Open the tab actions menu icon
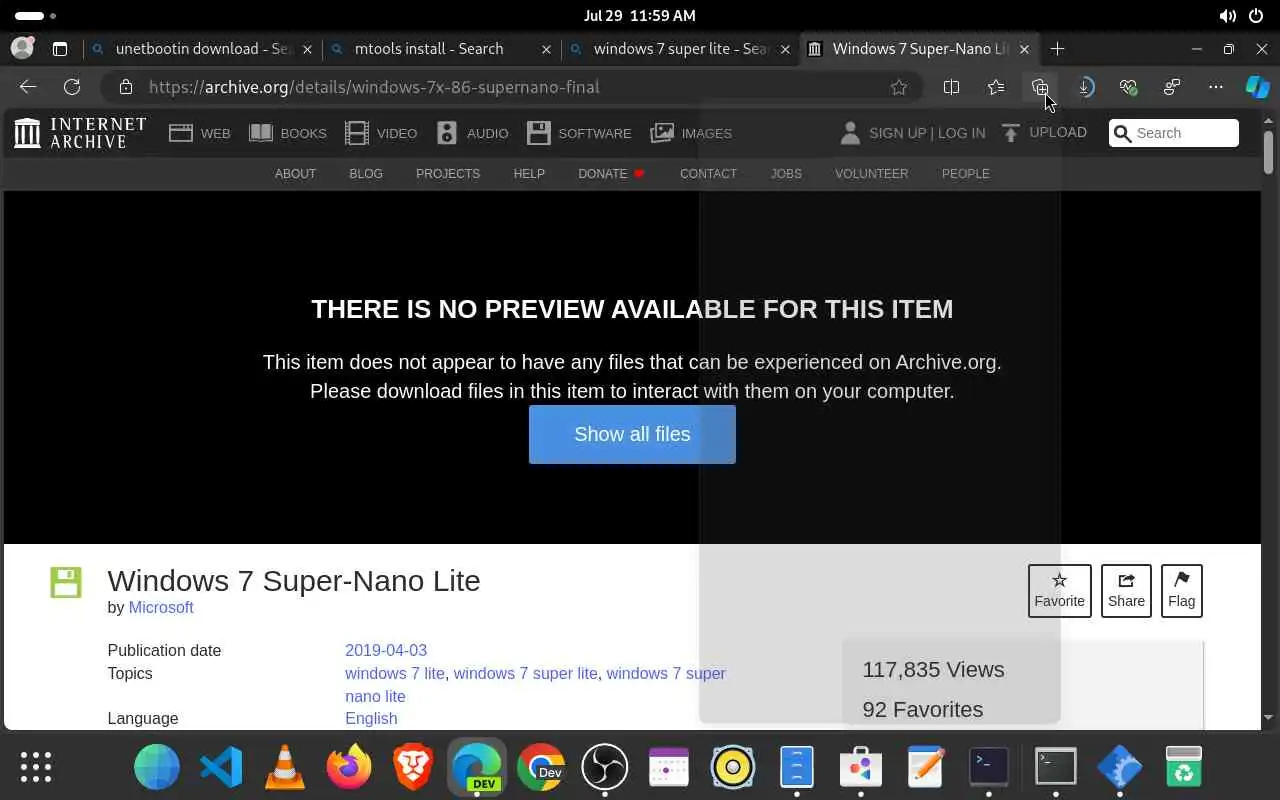 [60, 48]
